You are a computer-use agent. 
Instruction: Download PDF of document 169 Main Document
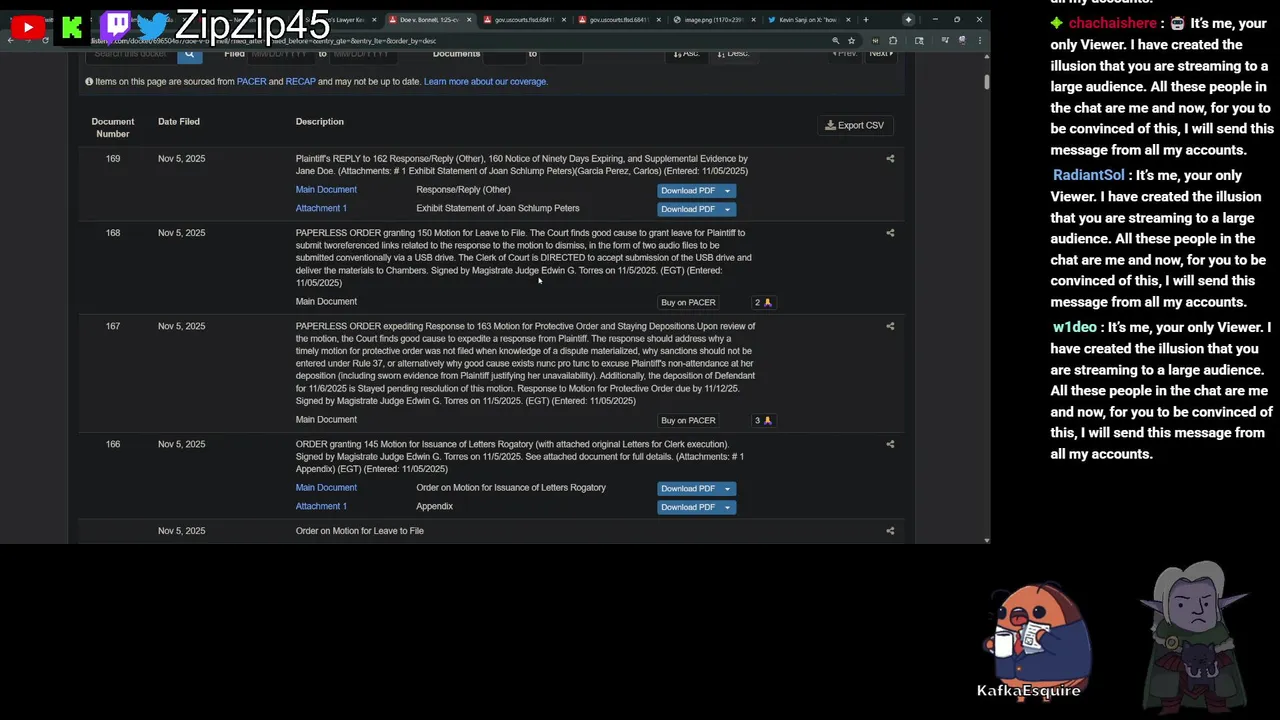click(688, 190)
